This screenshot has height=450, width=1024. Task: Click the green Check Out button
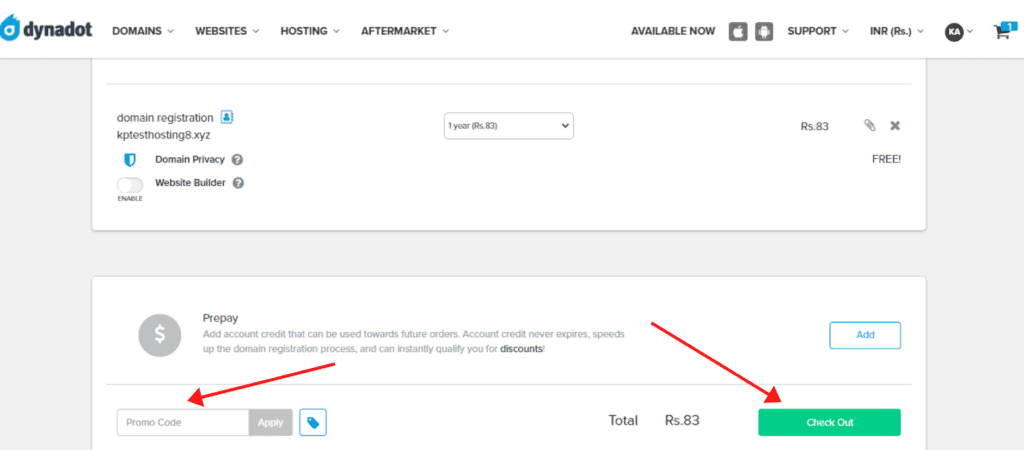(x=829, y=422)
